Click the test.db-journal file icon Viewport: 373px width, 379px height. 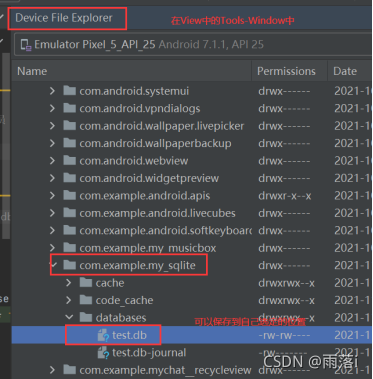103,353
